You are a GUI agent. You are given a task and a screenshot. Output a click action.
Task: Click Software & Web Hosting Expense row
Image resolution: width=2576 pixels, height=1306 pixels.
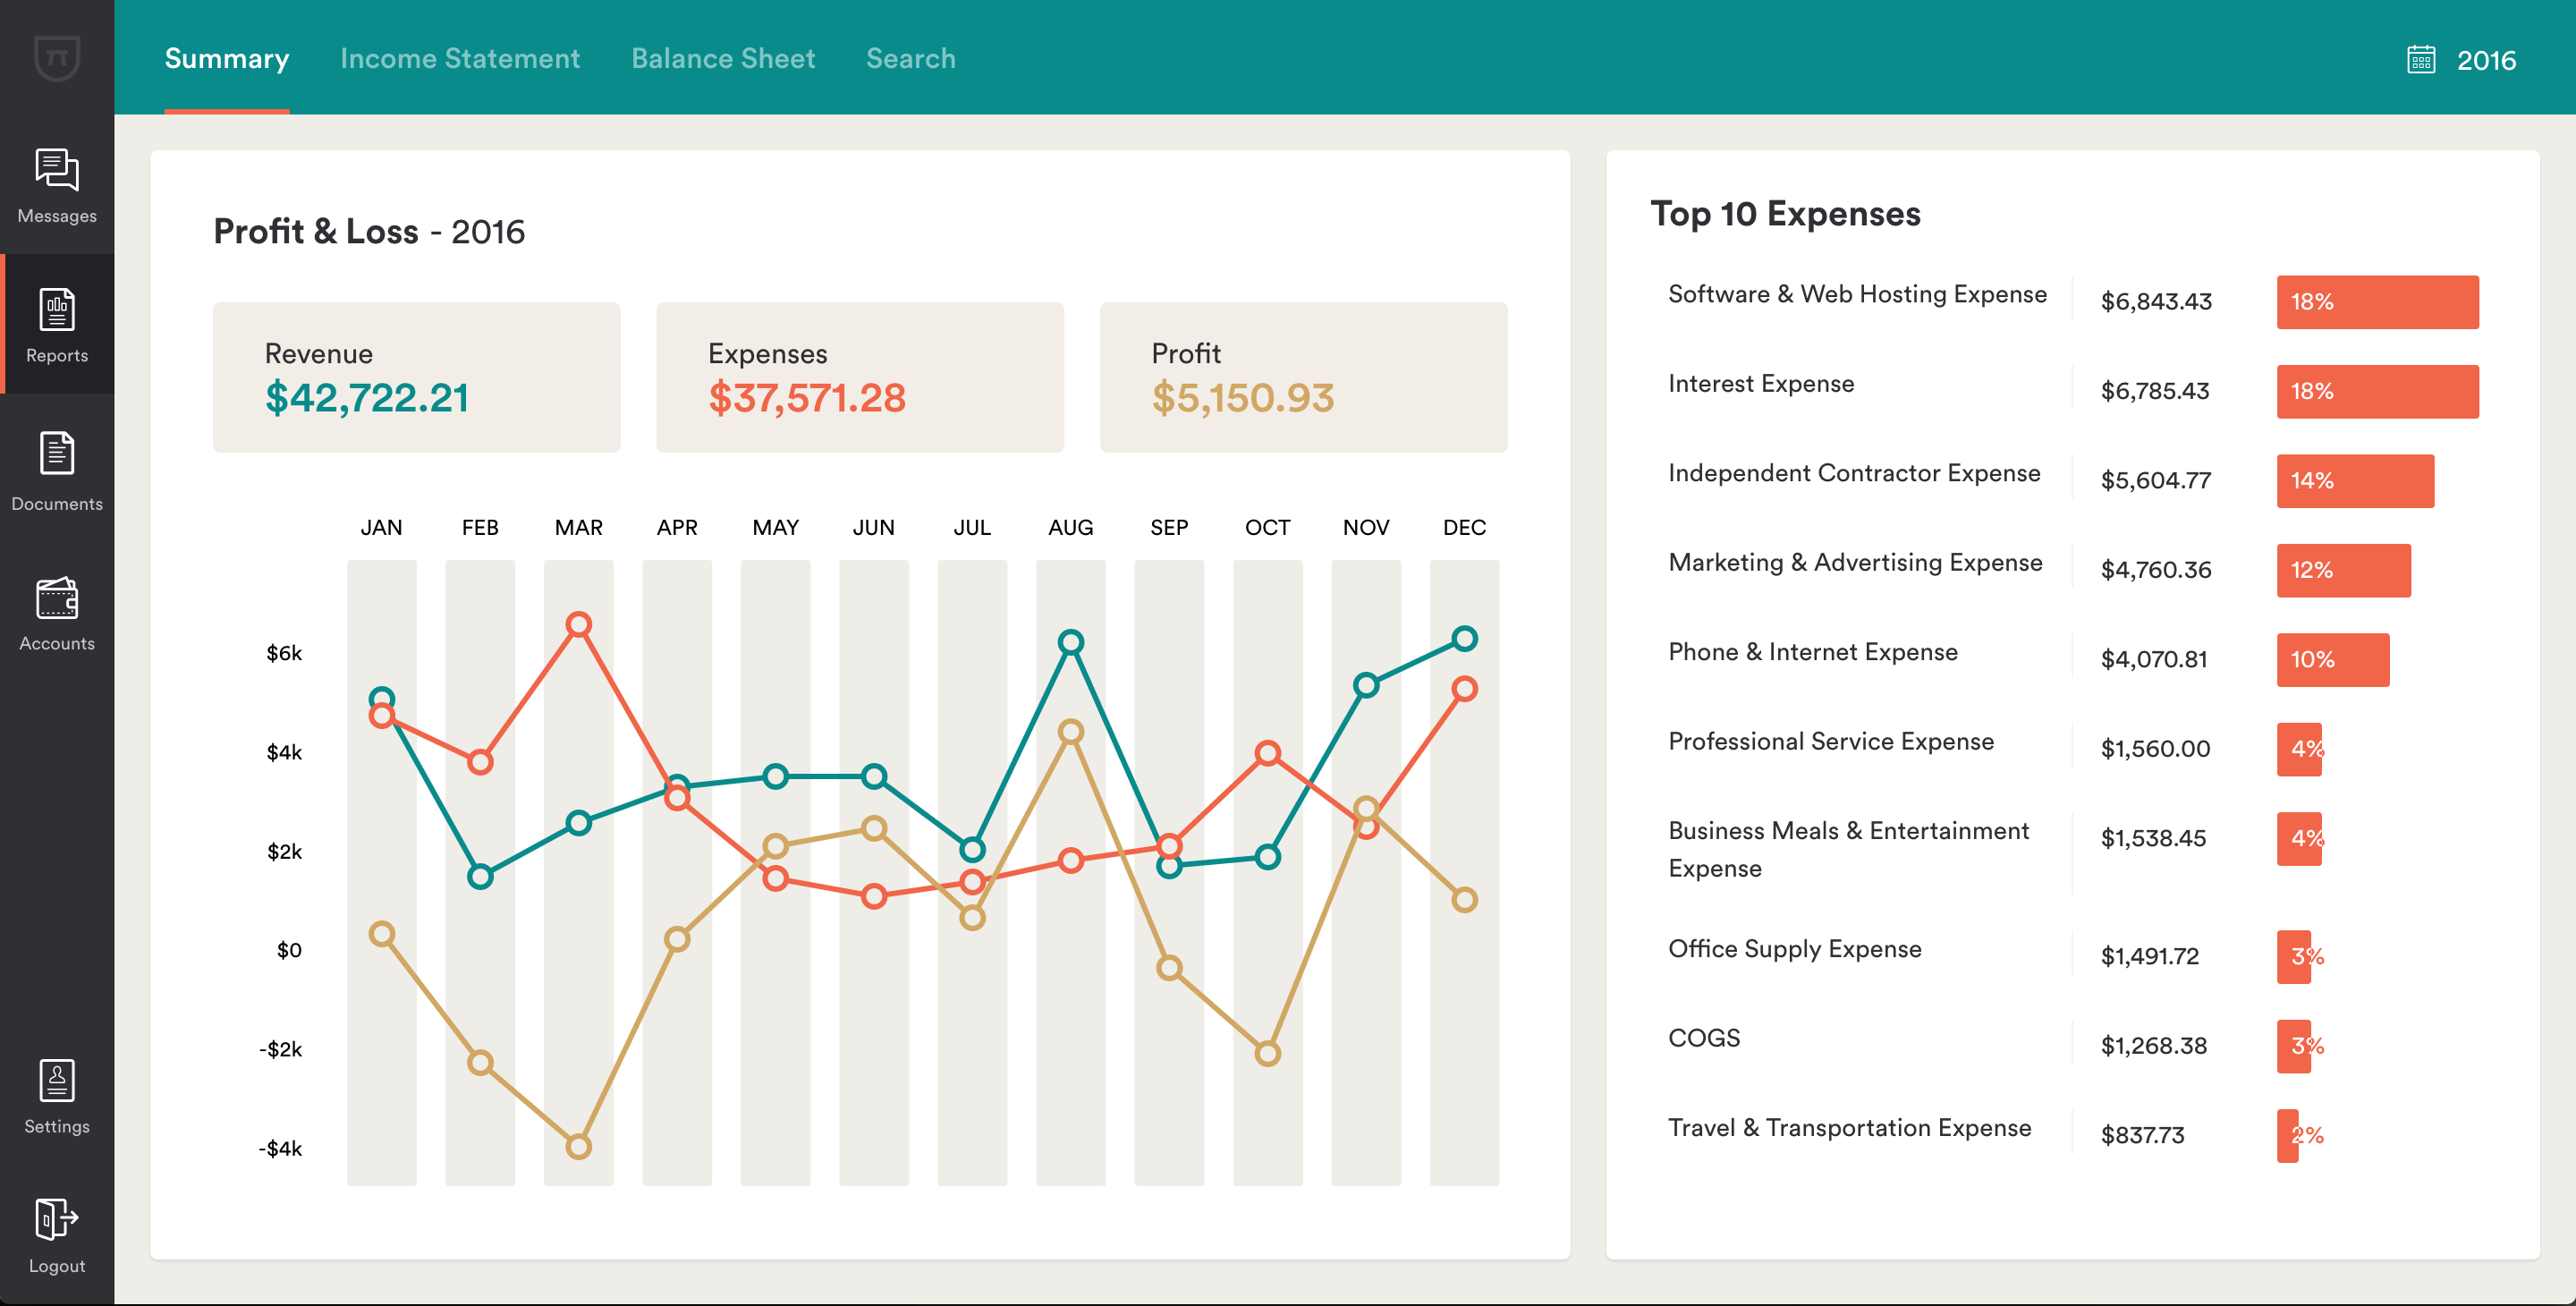click(1857, 295)
